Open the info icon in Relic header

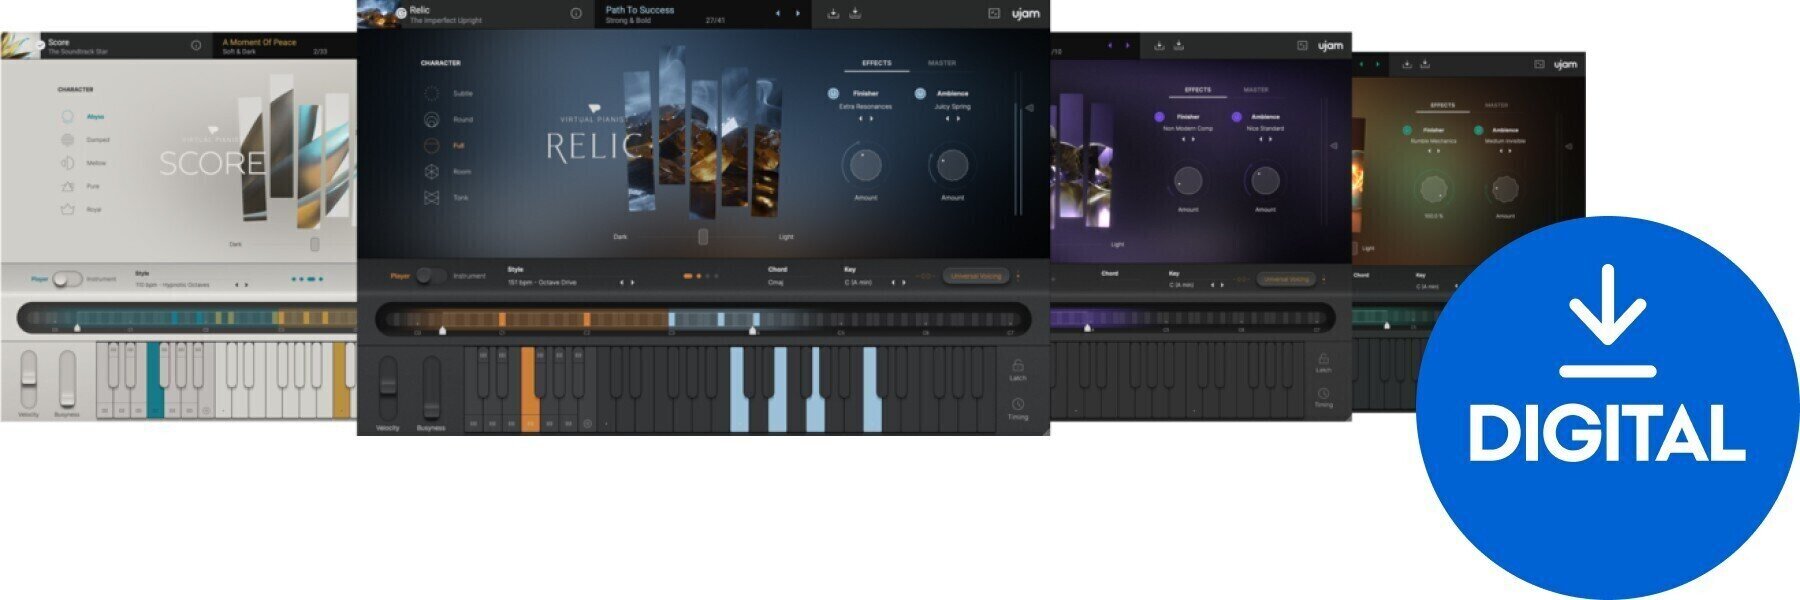[x=576, y=14]
